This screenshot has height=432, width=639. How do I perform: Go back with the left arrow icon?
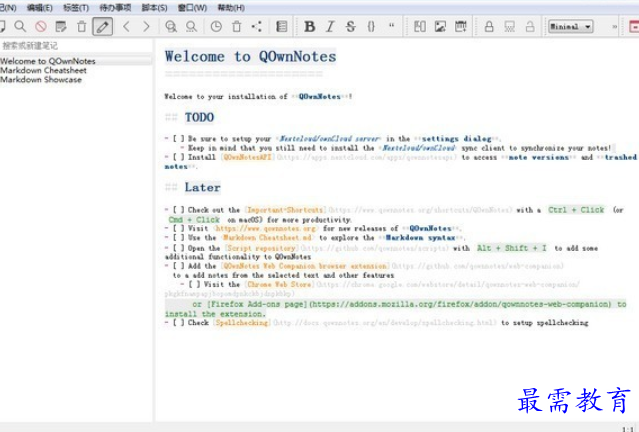[127, 26]
